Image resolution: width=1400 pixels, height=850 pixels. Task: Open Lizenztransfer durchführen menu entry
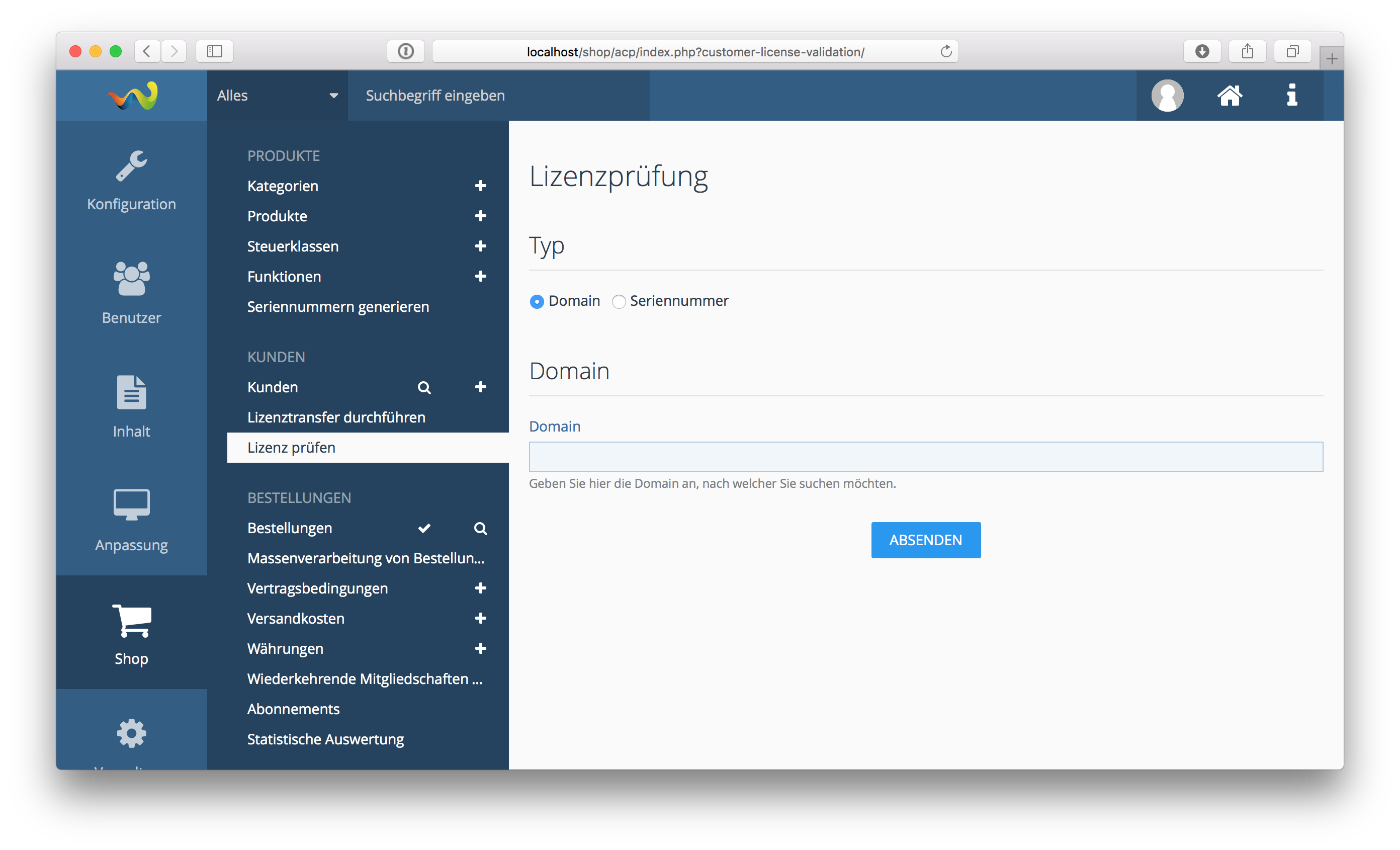click(x=336, y=417)
